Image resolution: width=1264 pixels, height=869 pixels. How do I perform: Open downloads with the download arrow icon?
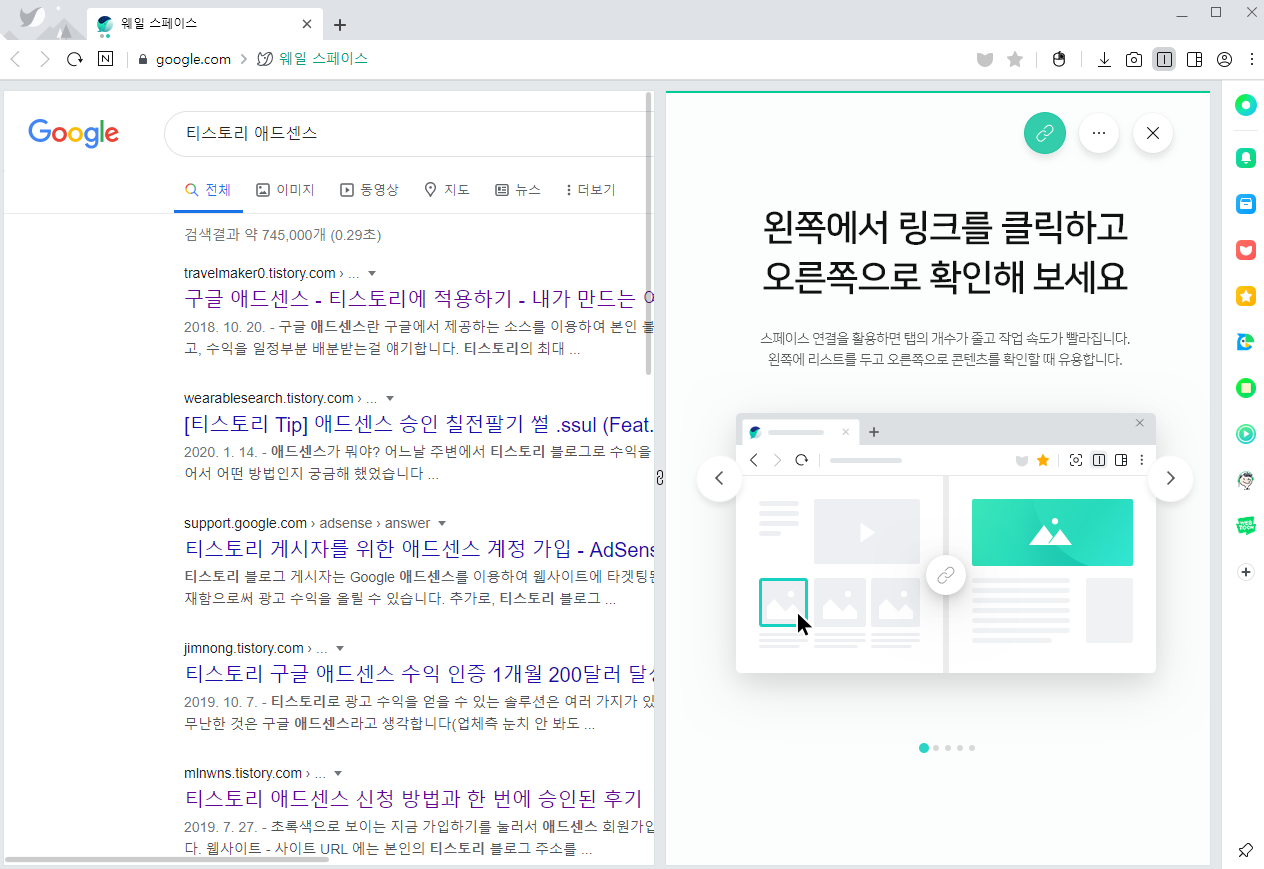click(x=1104, y=60)
